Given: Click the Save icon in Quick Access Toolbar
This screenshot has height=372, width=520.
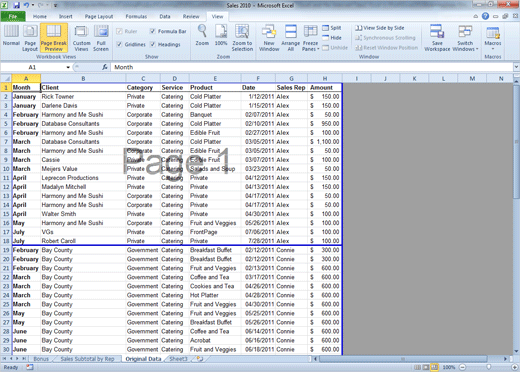Looking at the screenshot, I should (x=17, y=5).
